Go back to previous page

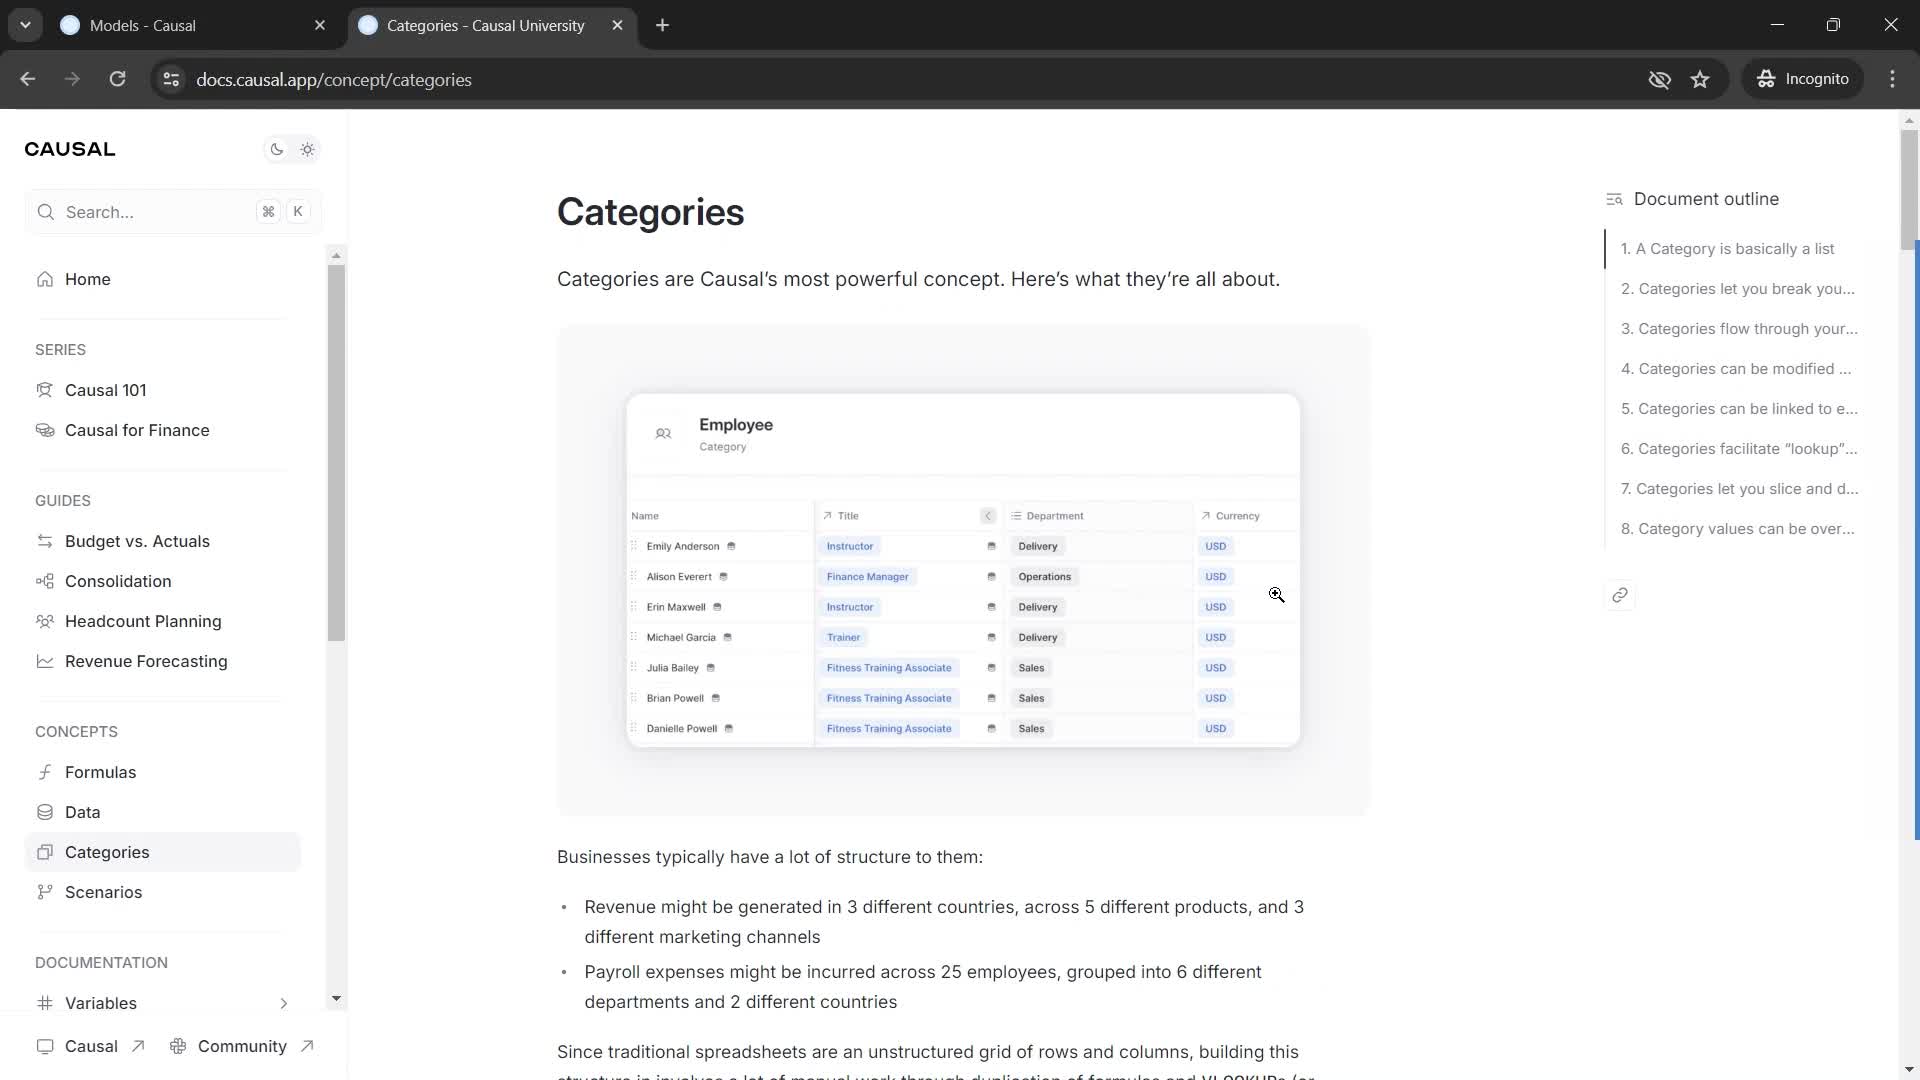click(28, 79)
